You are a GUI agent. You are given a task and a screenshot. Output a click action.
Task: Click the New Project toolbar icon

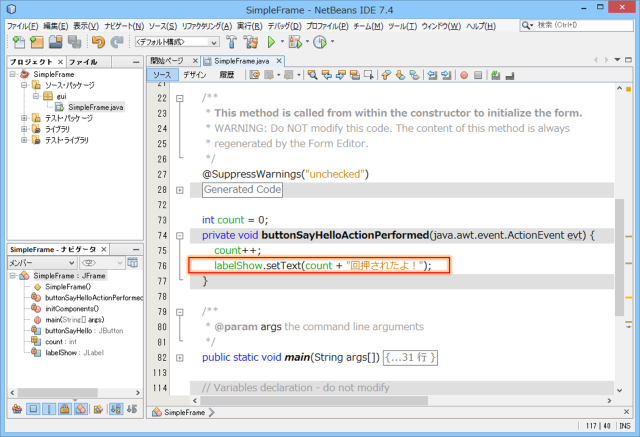[37, 42]
